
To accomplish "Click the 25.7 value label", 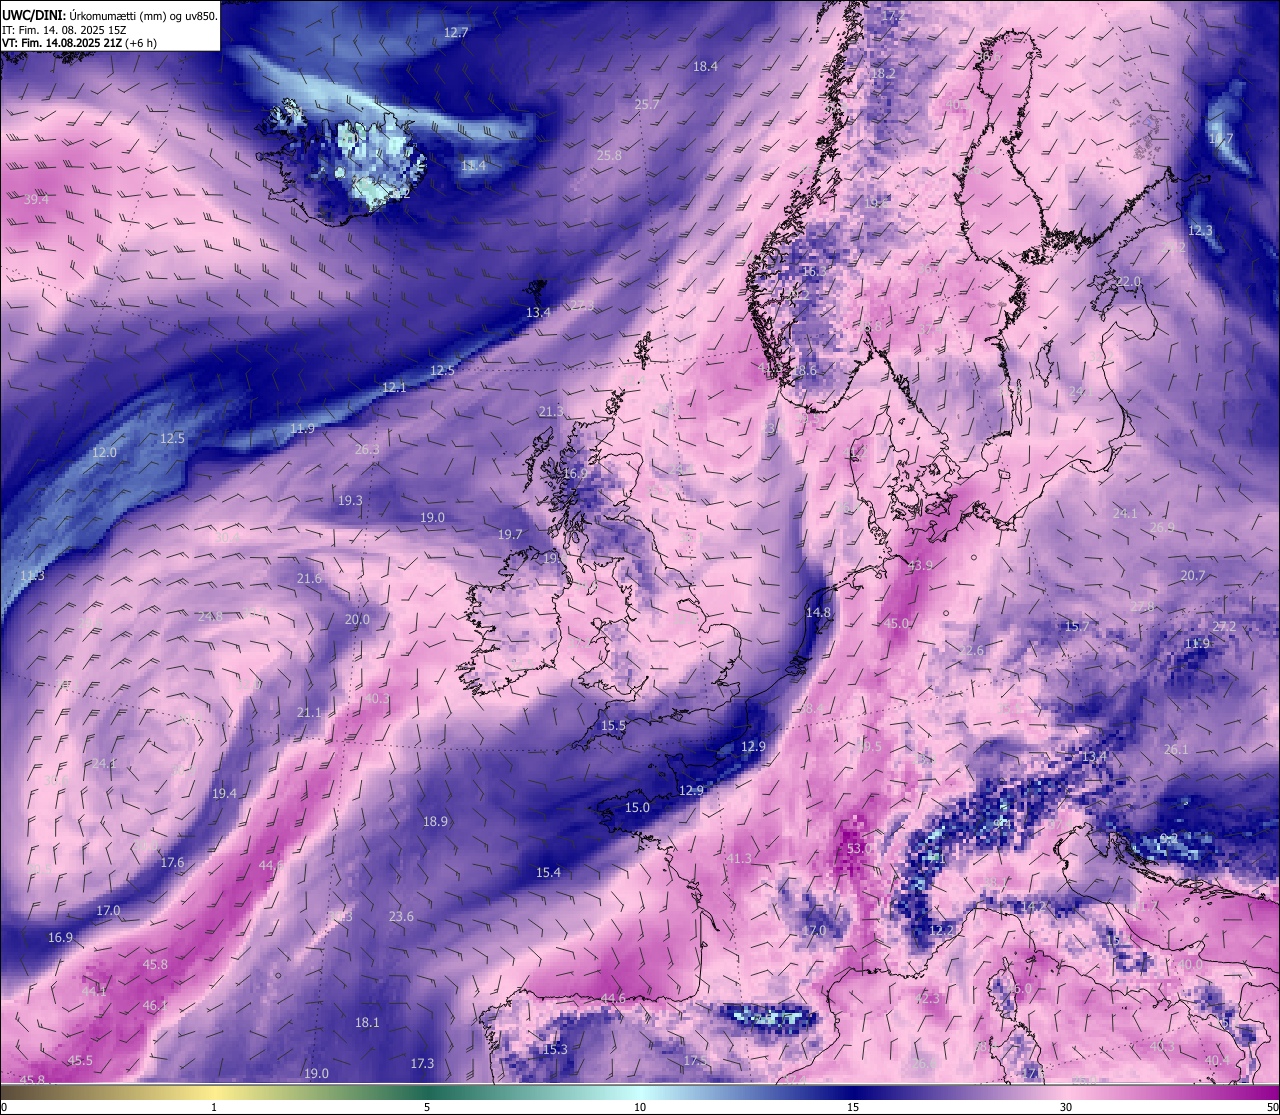I will (x=647, y=104).
